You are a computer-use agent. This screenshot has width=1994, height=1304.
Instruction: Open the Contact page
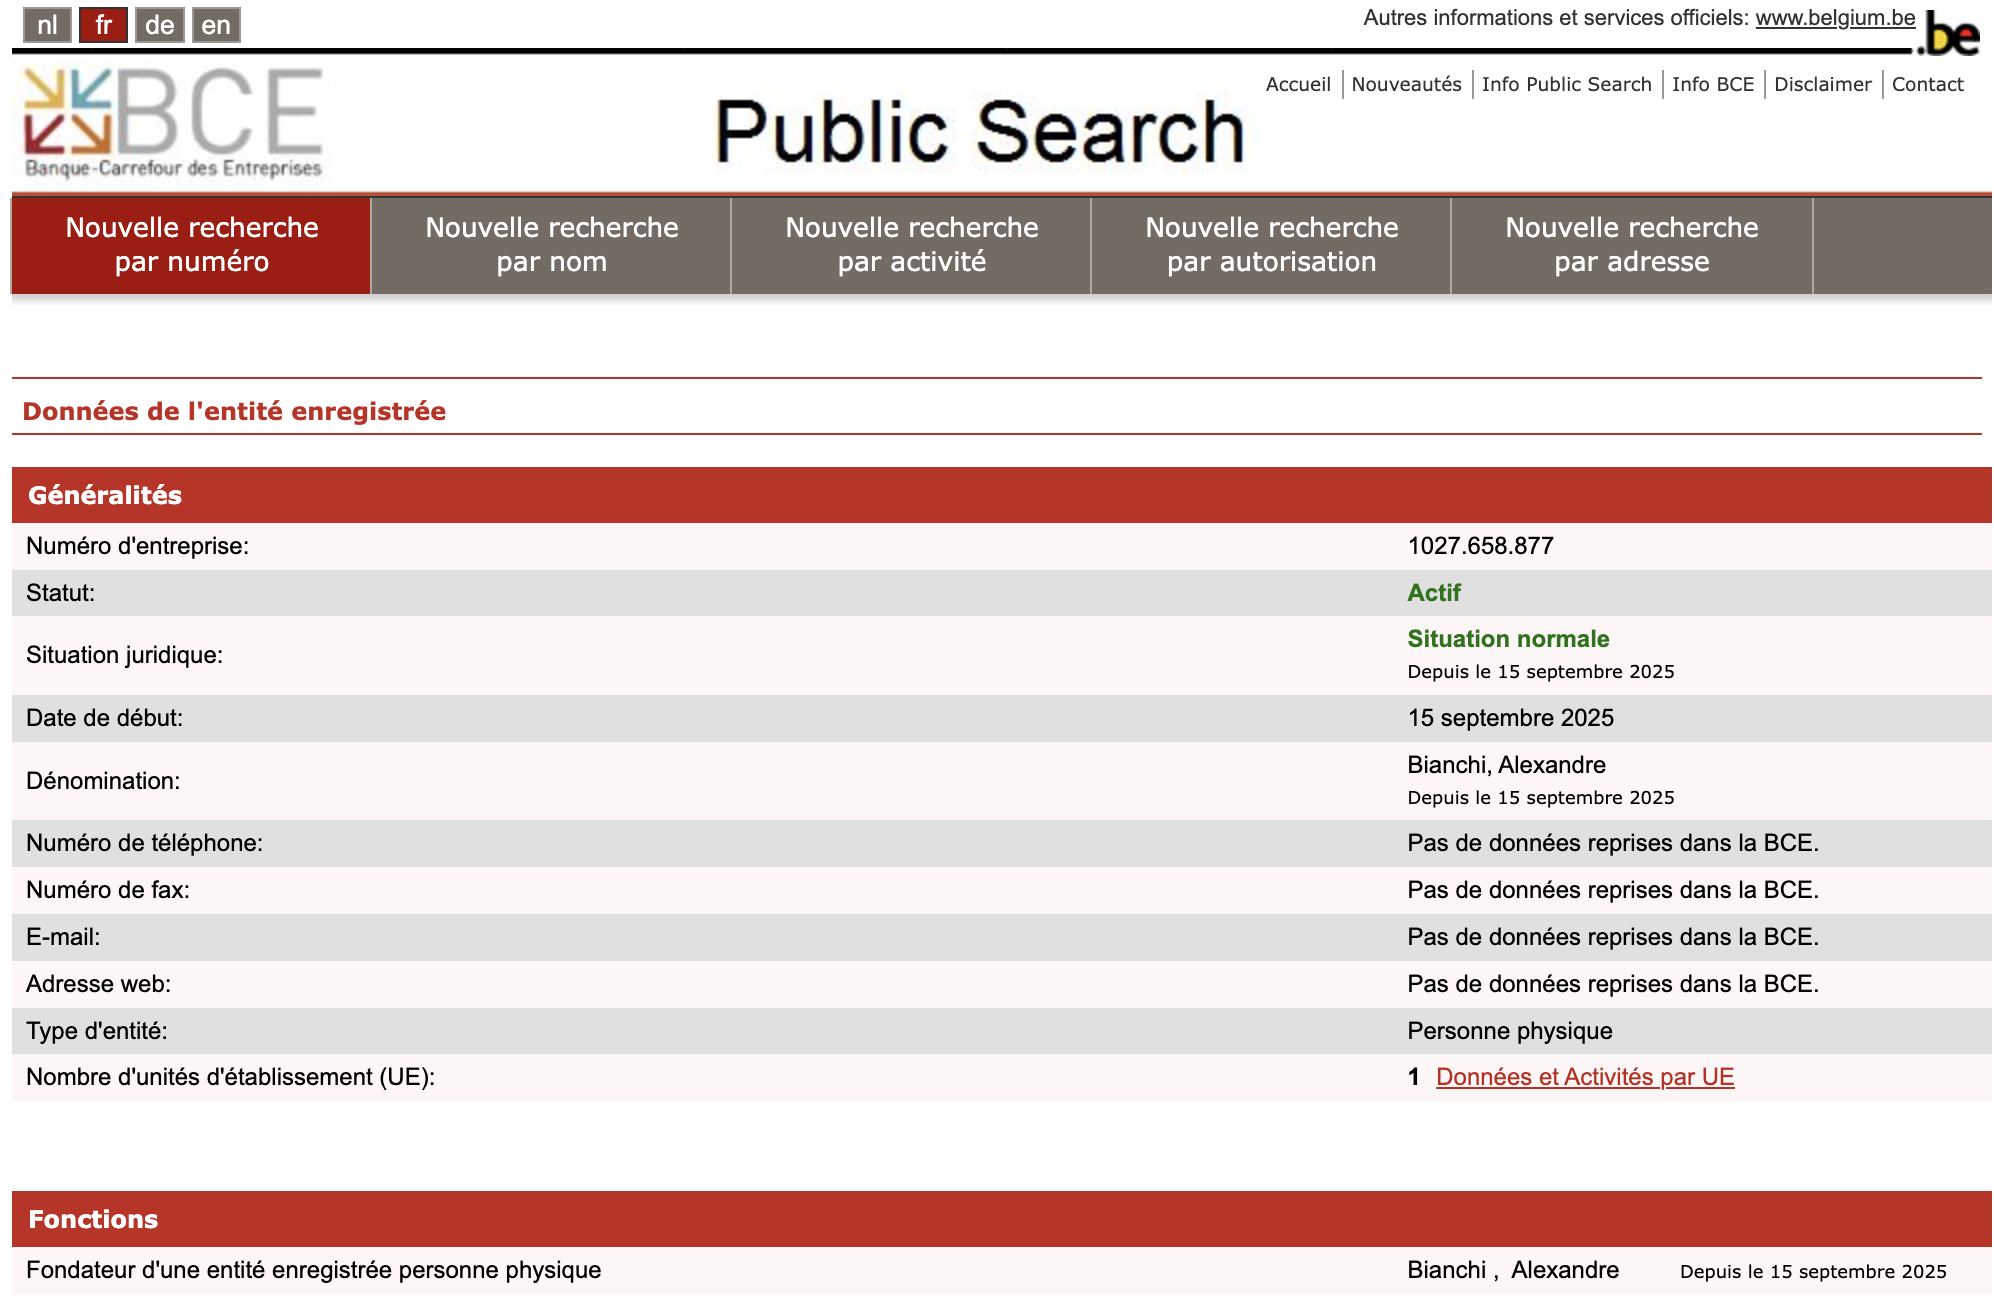coord(1928,84)
